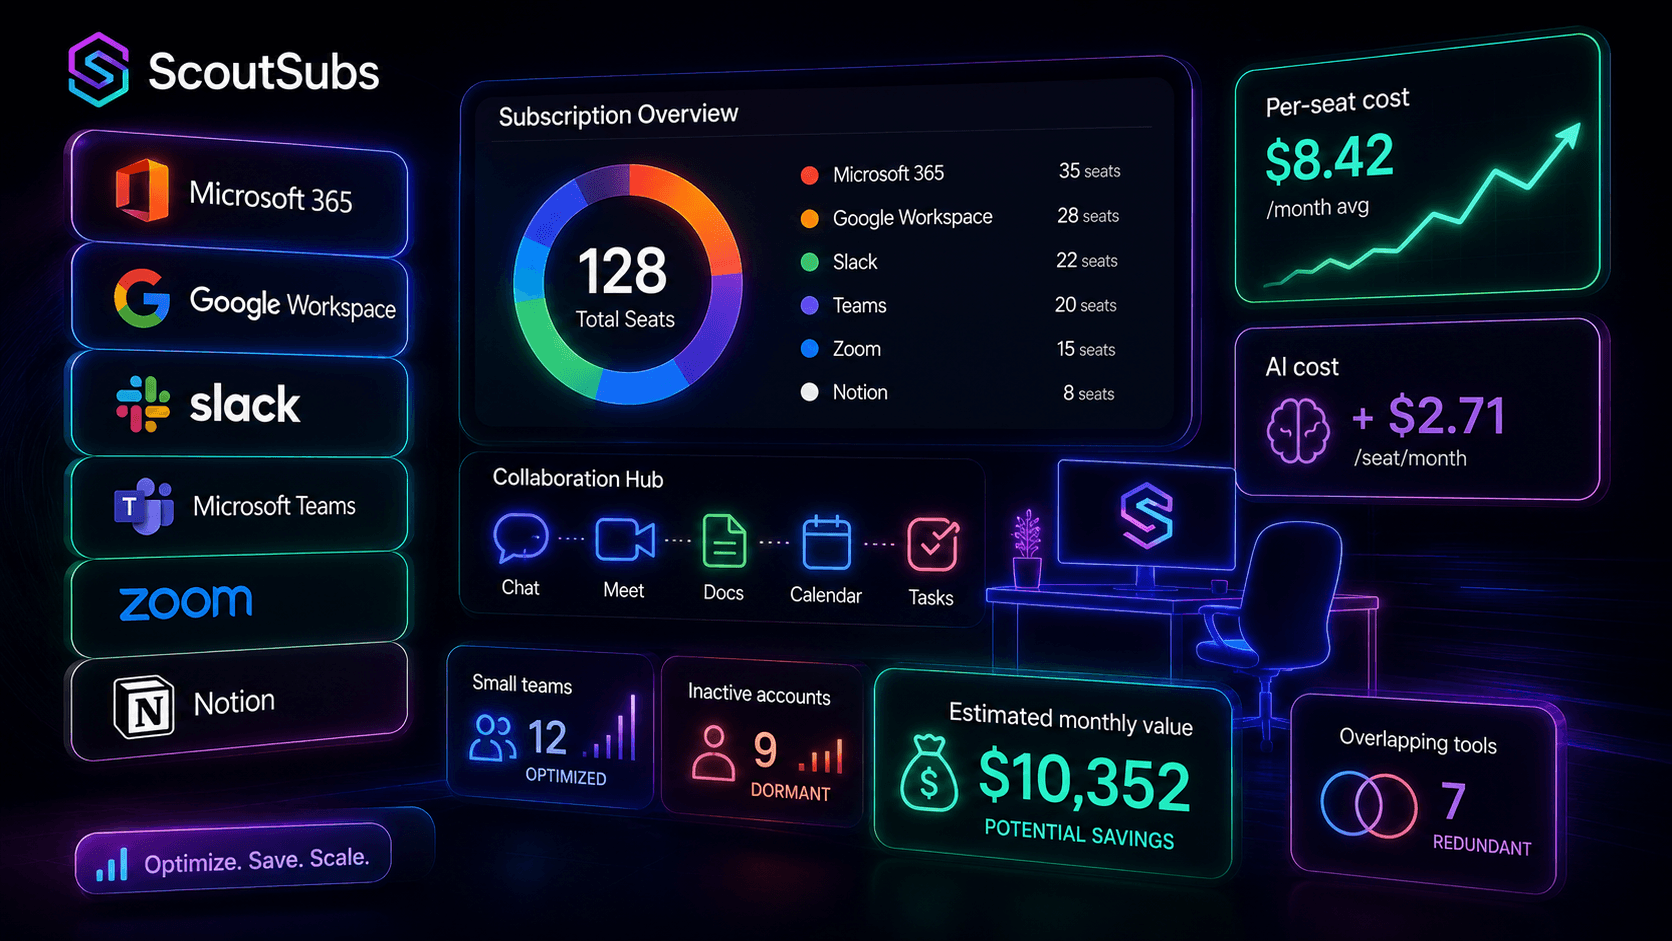Click the REDUNDANT label
This screenshot has height=941, width=1672.
tap(1482, 845)
